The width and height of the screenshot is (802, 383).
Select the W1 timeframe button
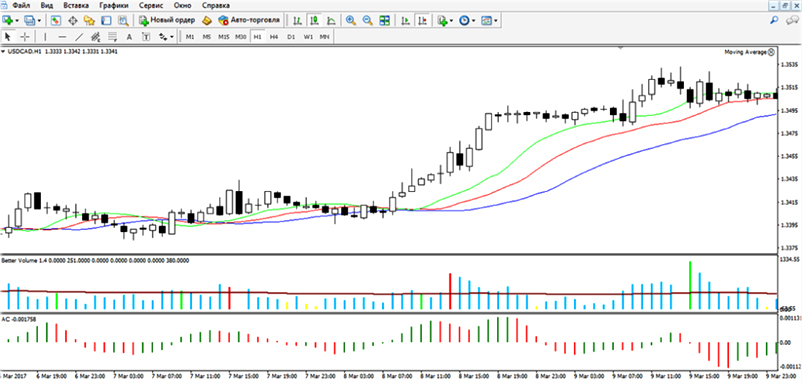[x=307, y=37]
